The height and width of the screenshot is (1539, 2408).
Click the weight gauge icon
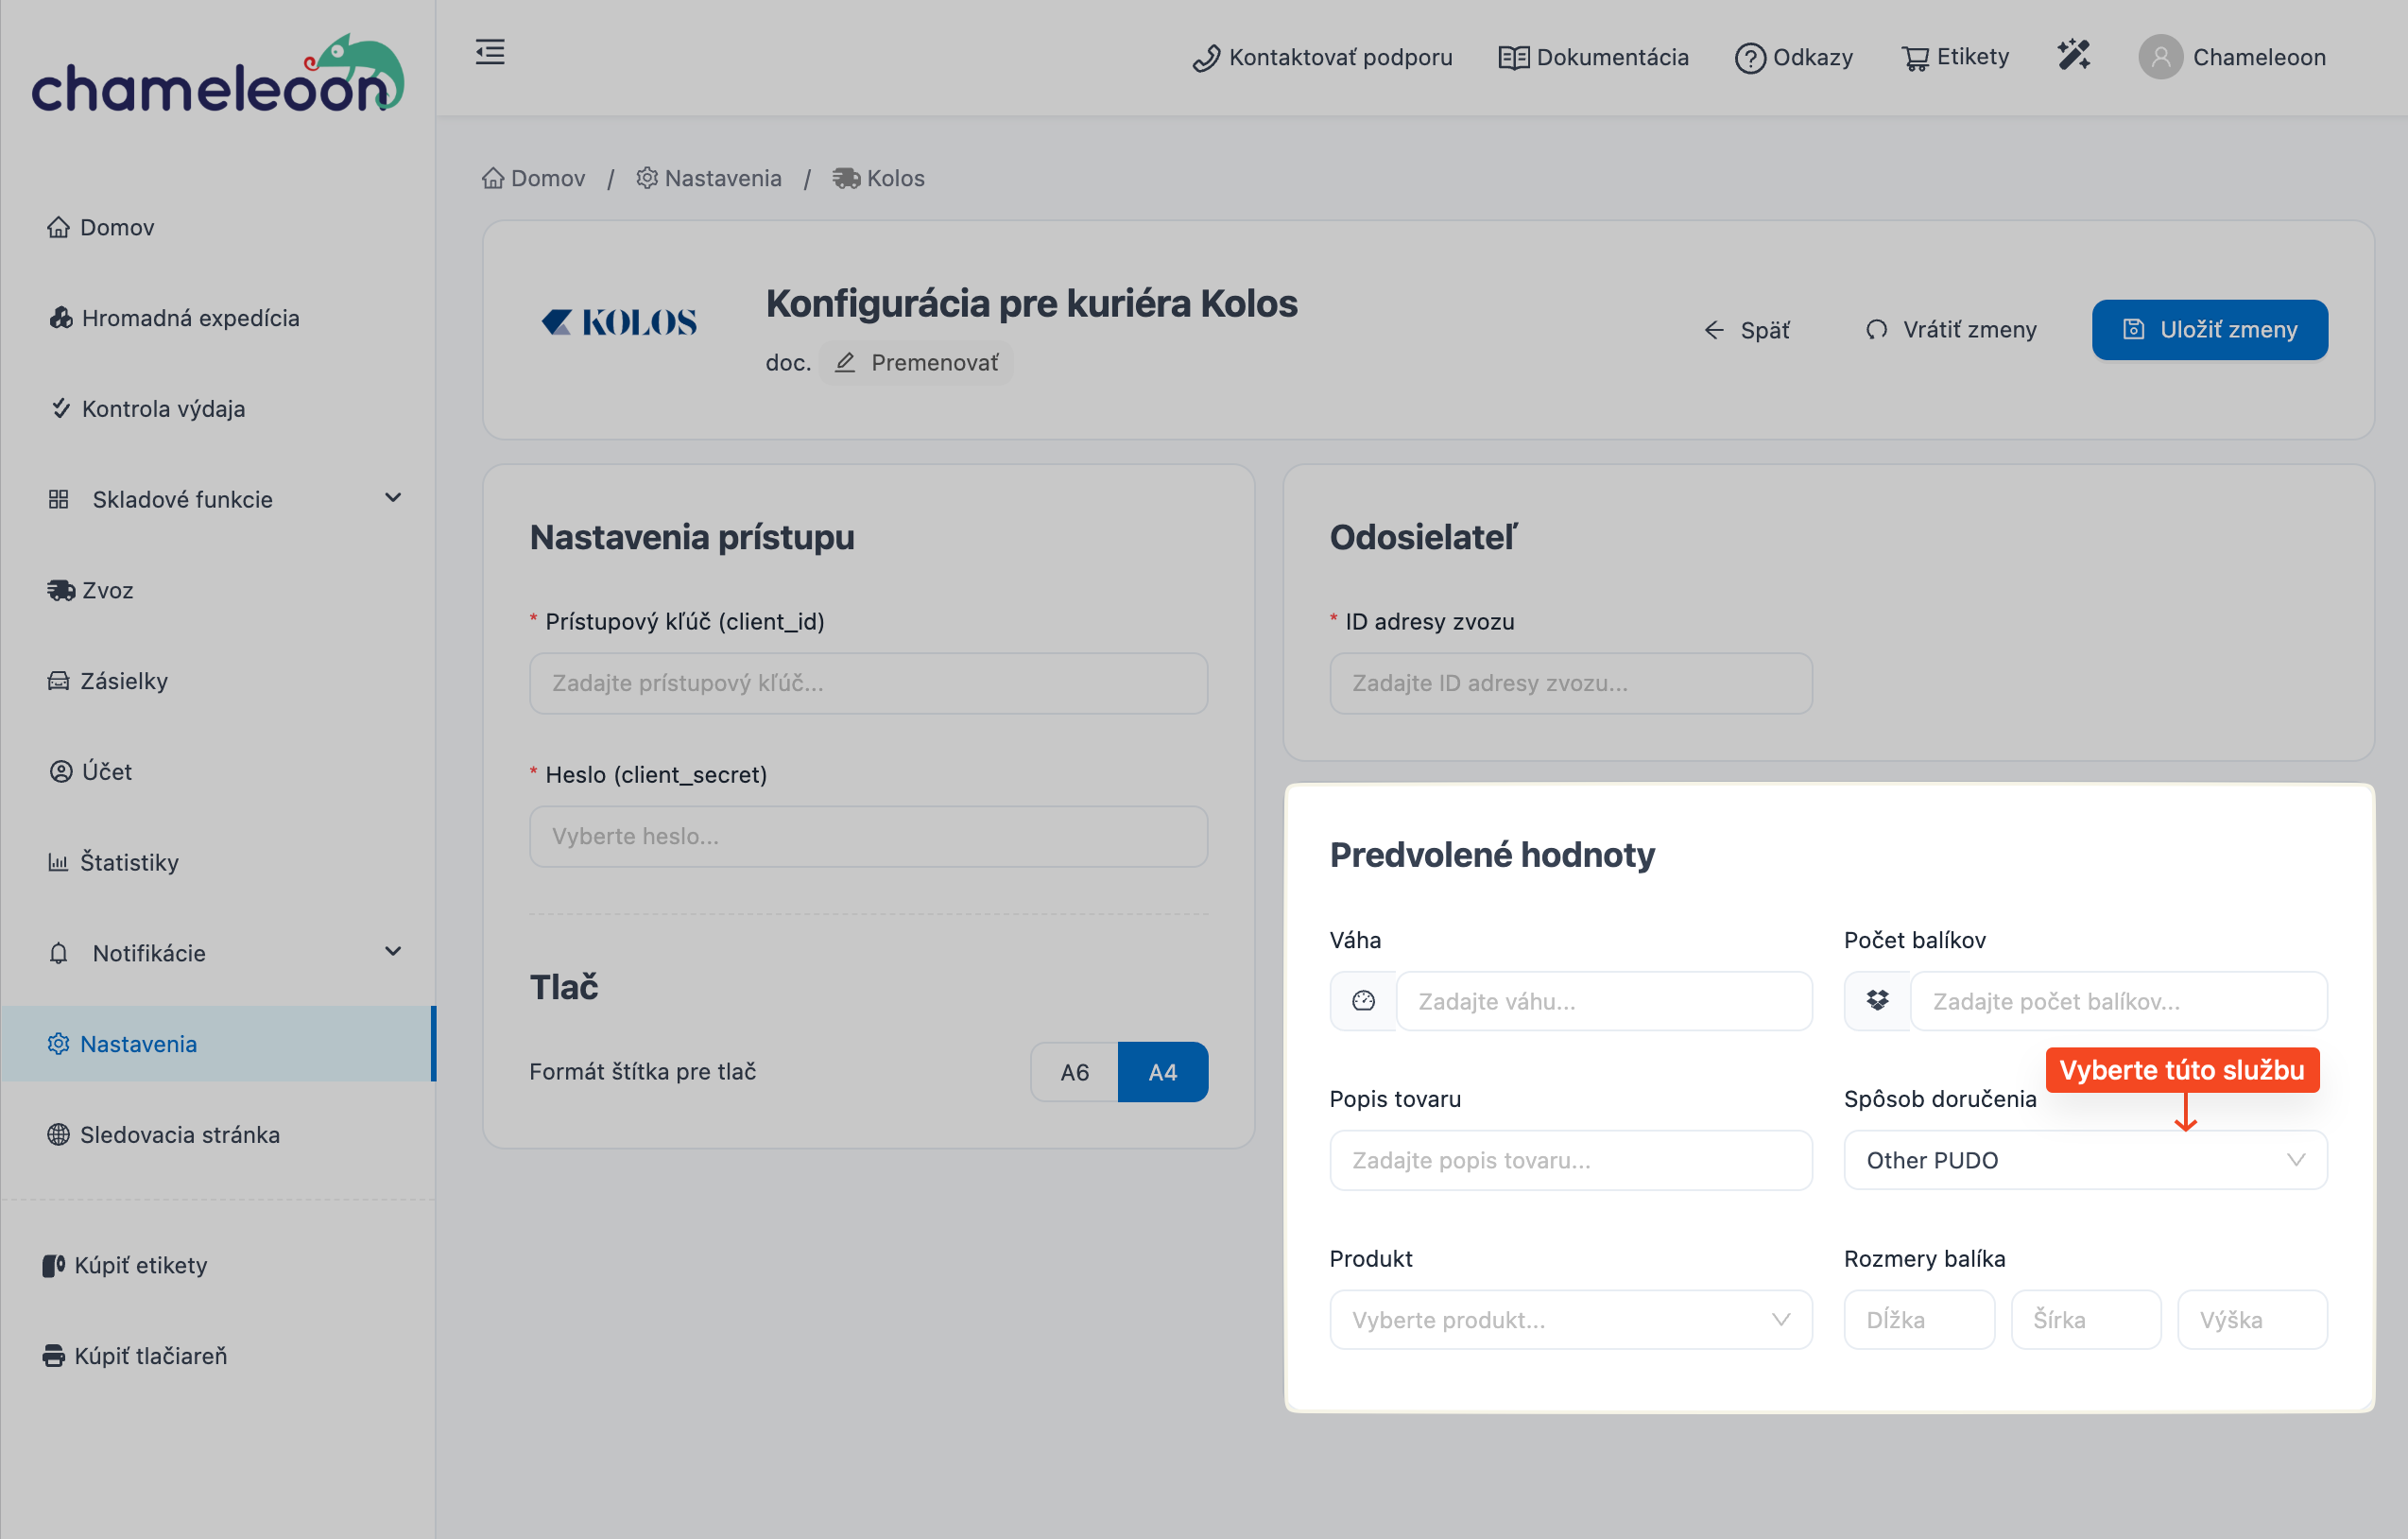click(x=1363, y=1001)
